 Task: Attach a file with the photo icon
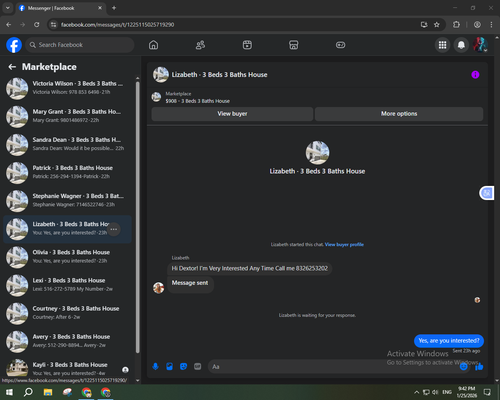[169, 367]
